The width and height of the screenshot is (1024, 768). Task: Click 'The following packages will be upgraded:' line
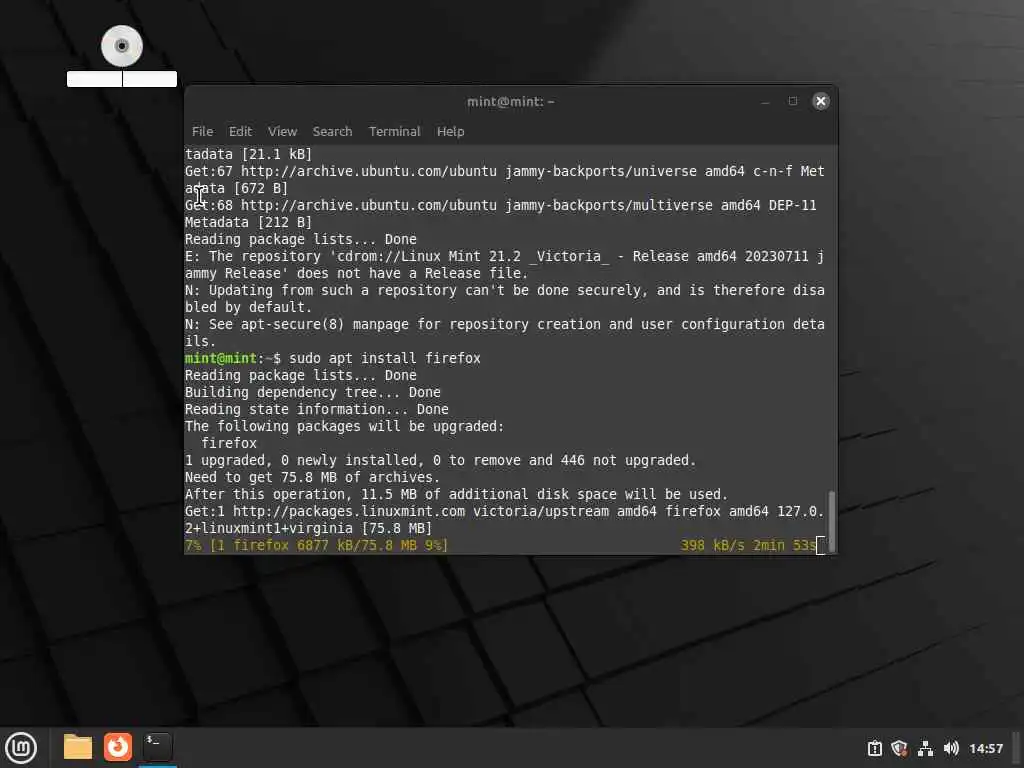click(x=344, y=426)
